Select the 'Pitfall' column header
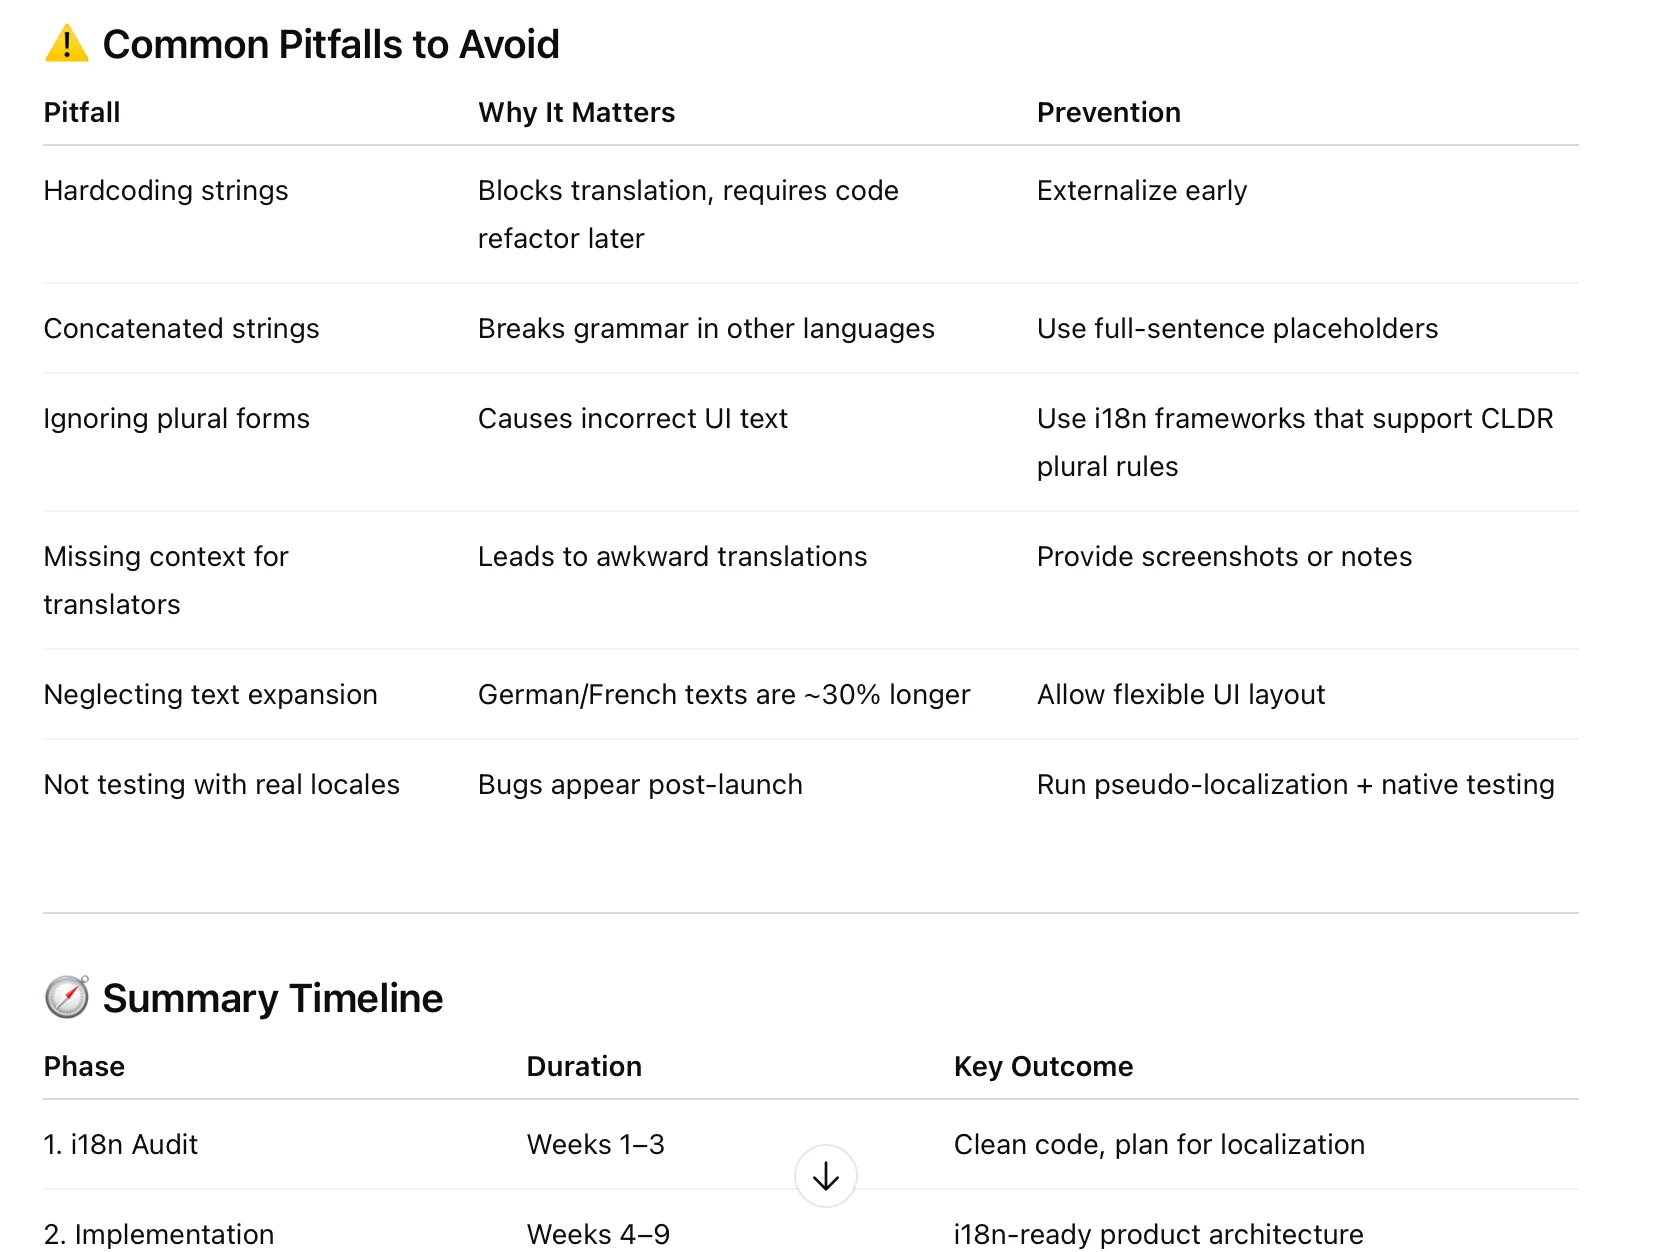Screen dimensions: 1658x1252 pyautogui.click(x=82, y=112)
